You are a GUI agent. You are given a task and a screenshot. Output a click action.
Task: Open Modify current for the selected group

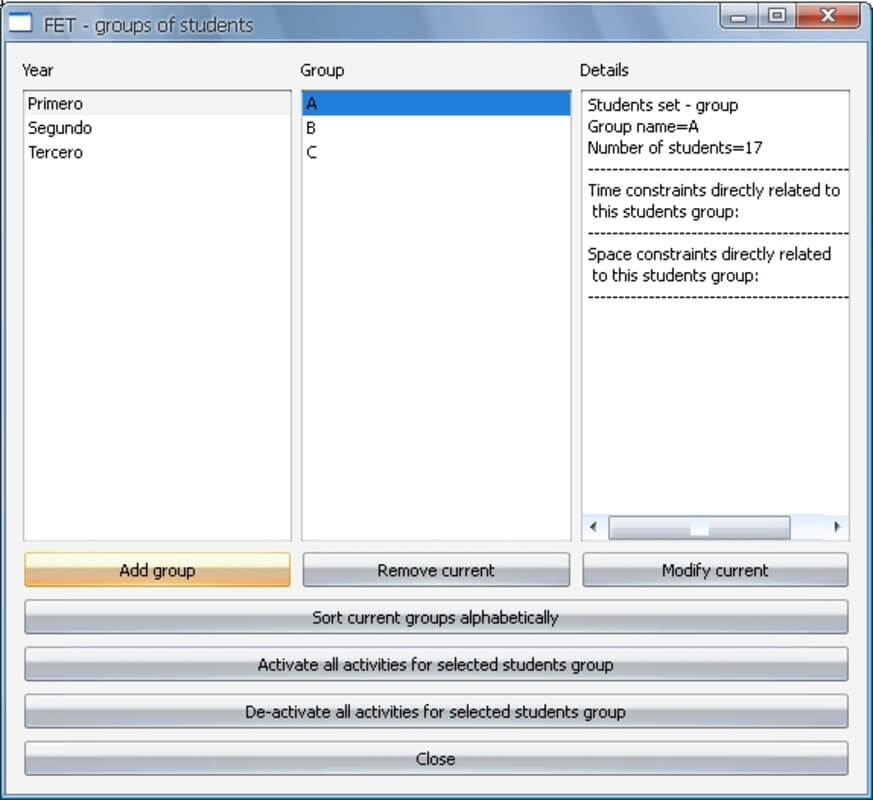pos(715,570)
